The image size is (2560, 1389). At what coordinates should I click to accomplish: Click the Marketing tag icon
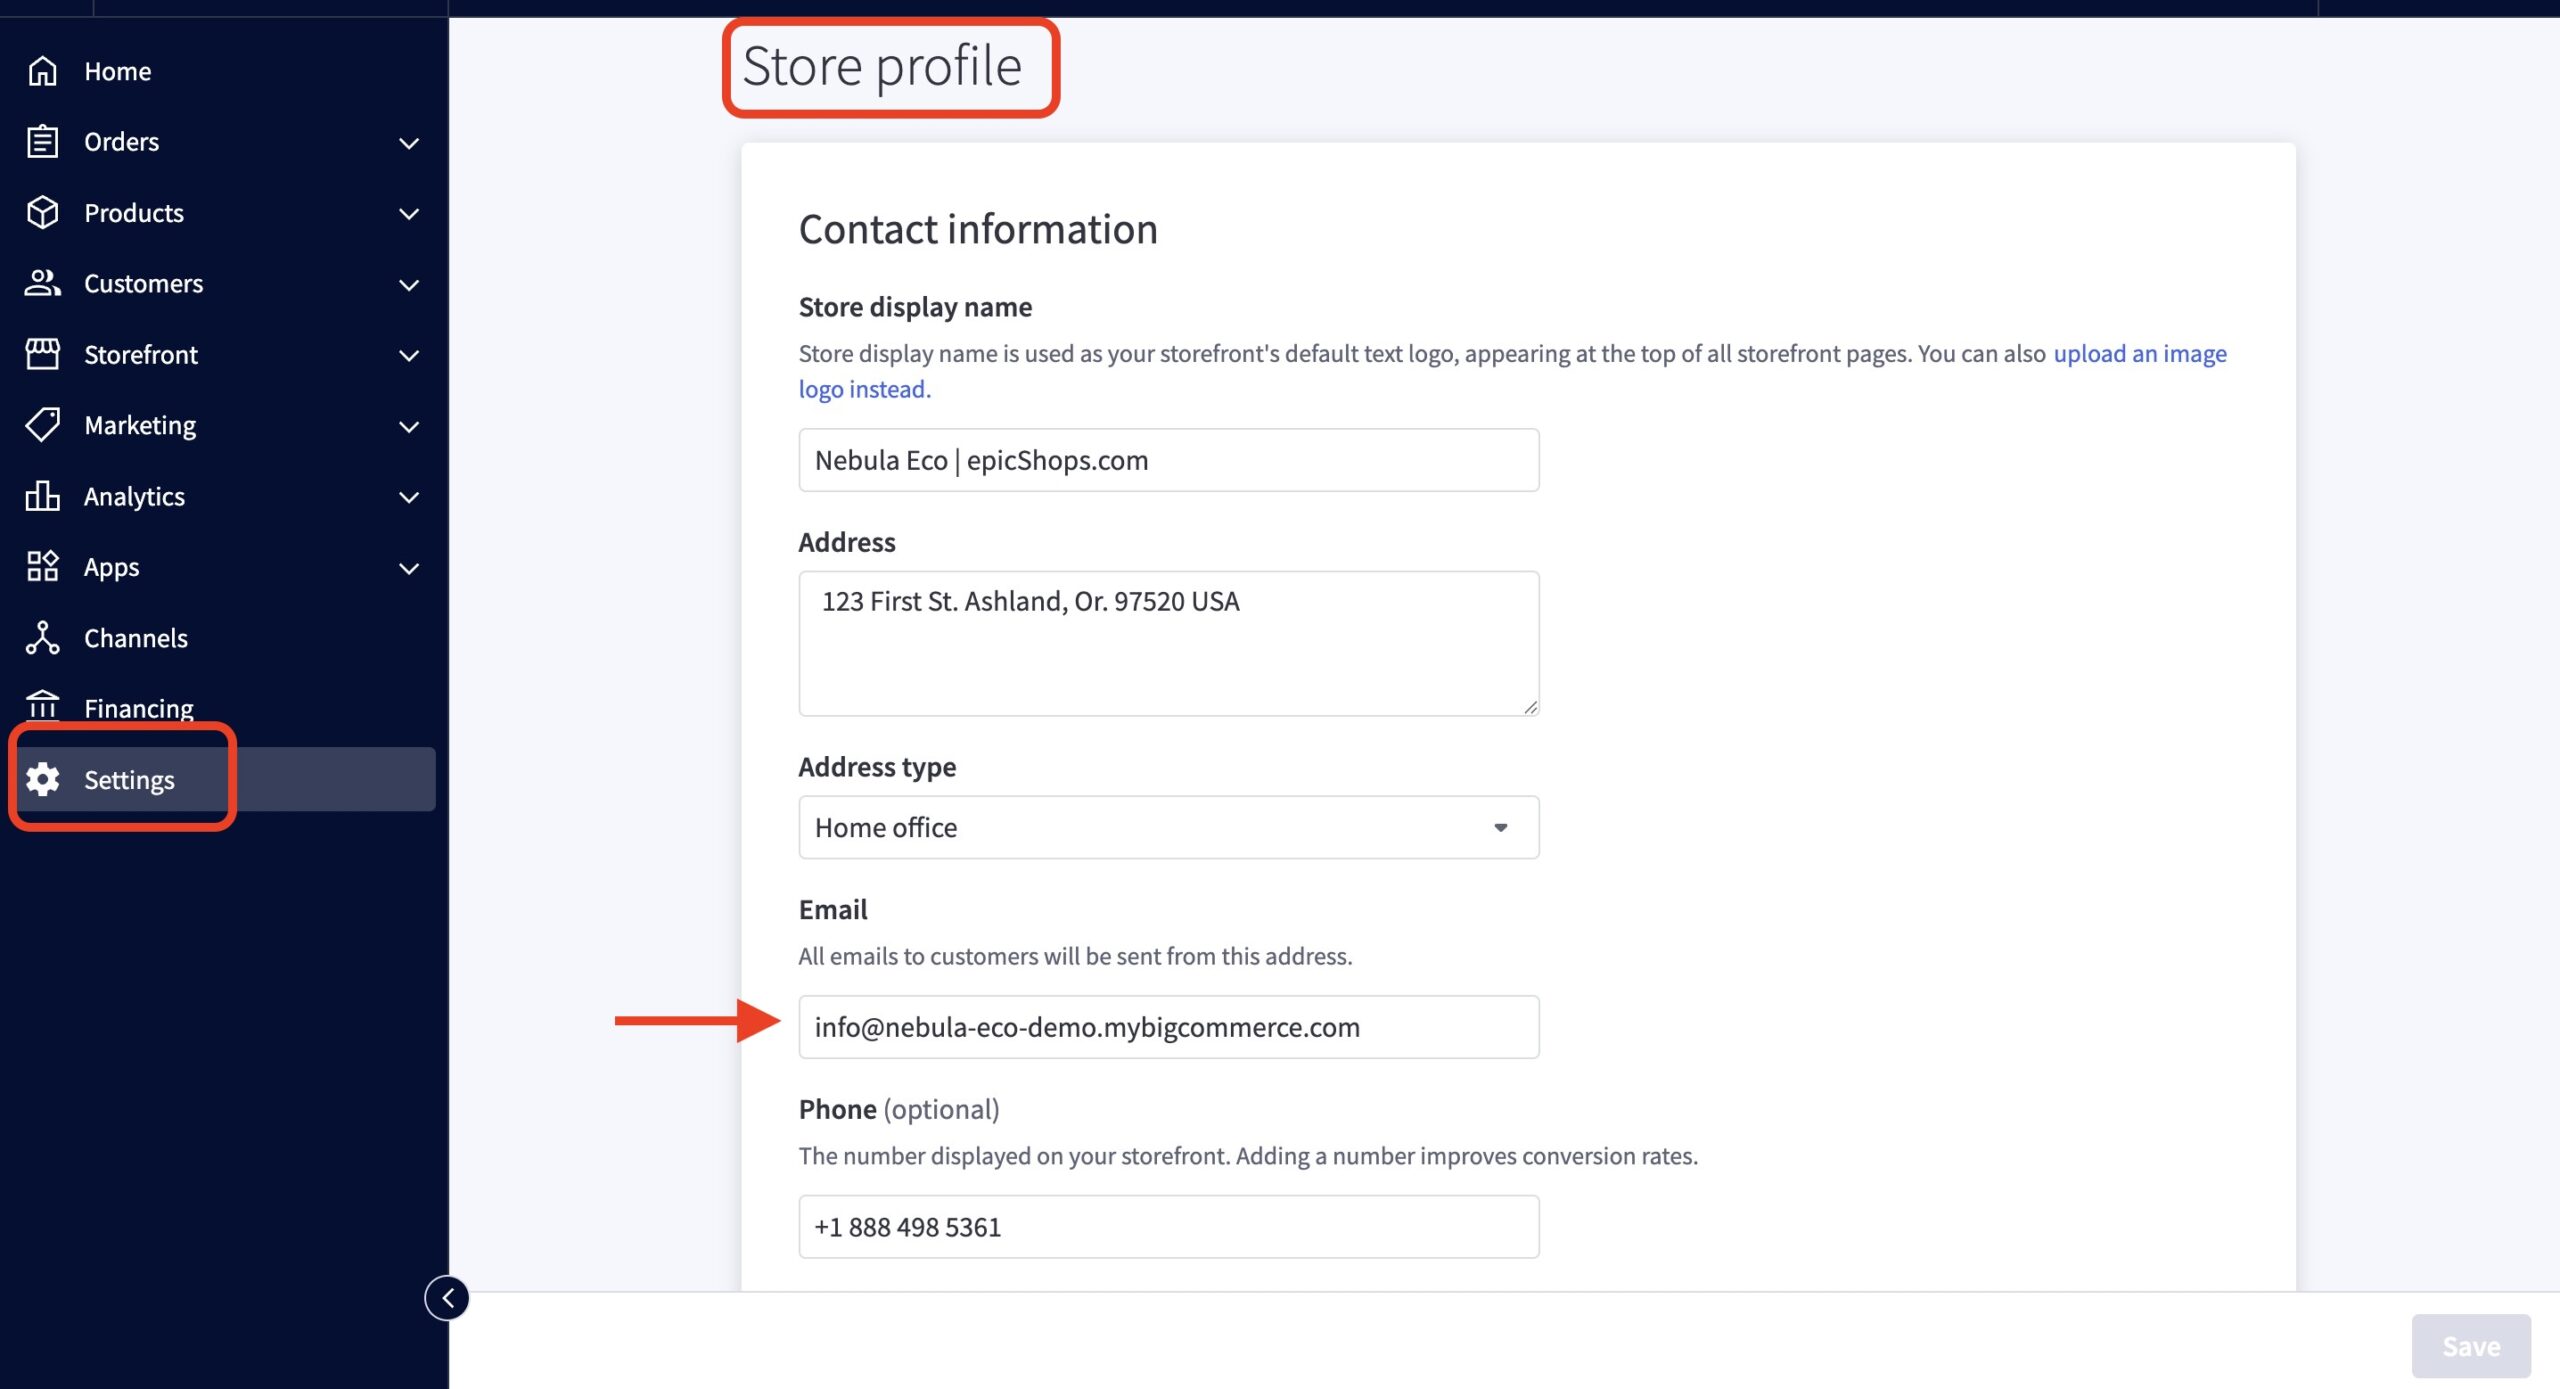[x=42, y=425]
